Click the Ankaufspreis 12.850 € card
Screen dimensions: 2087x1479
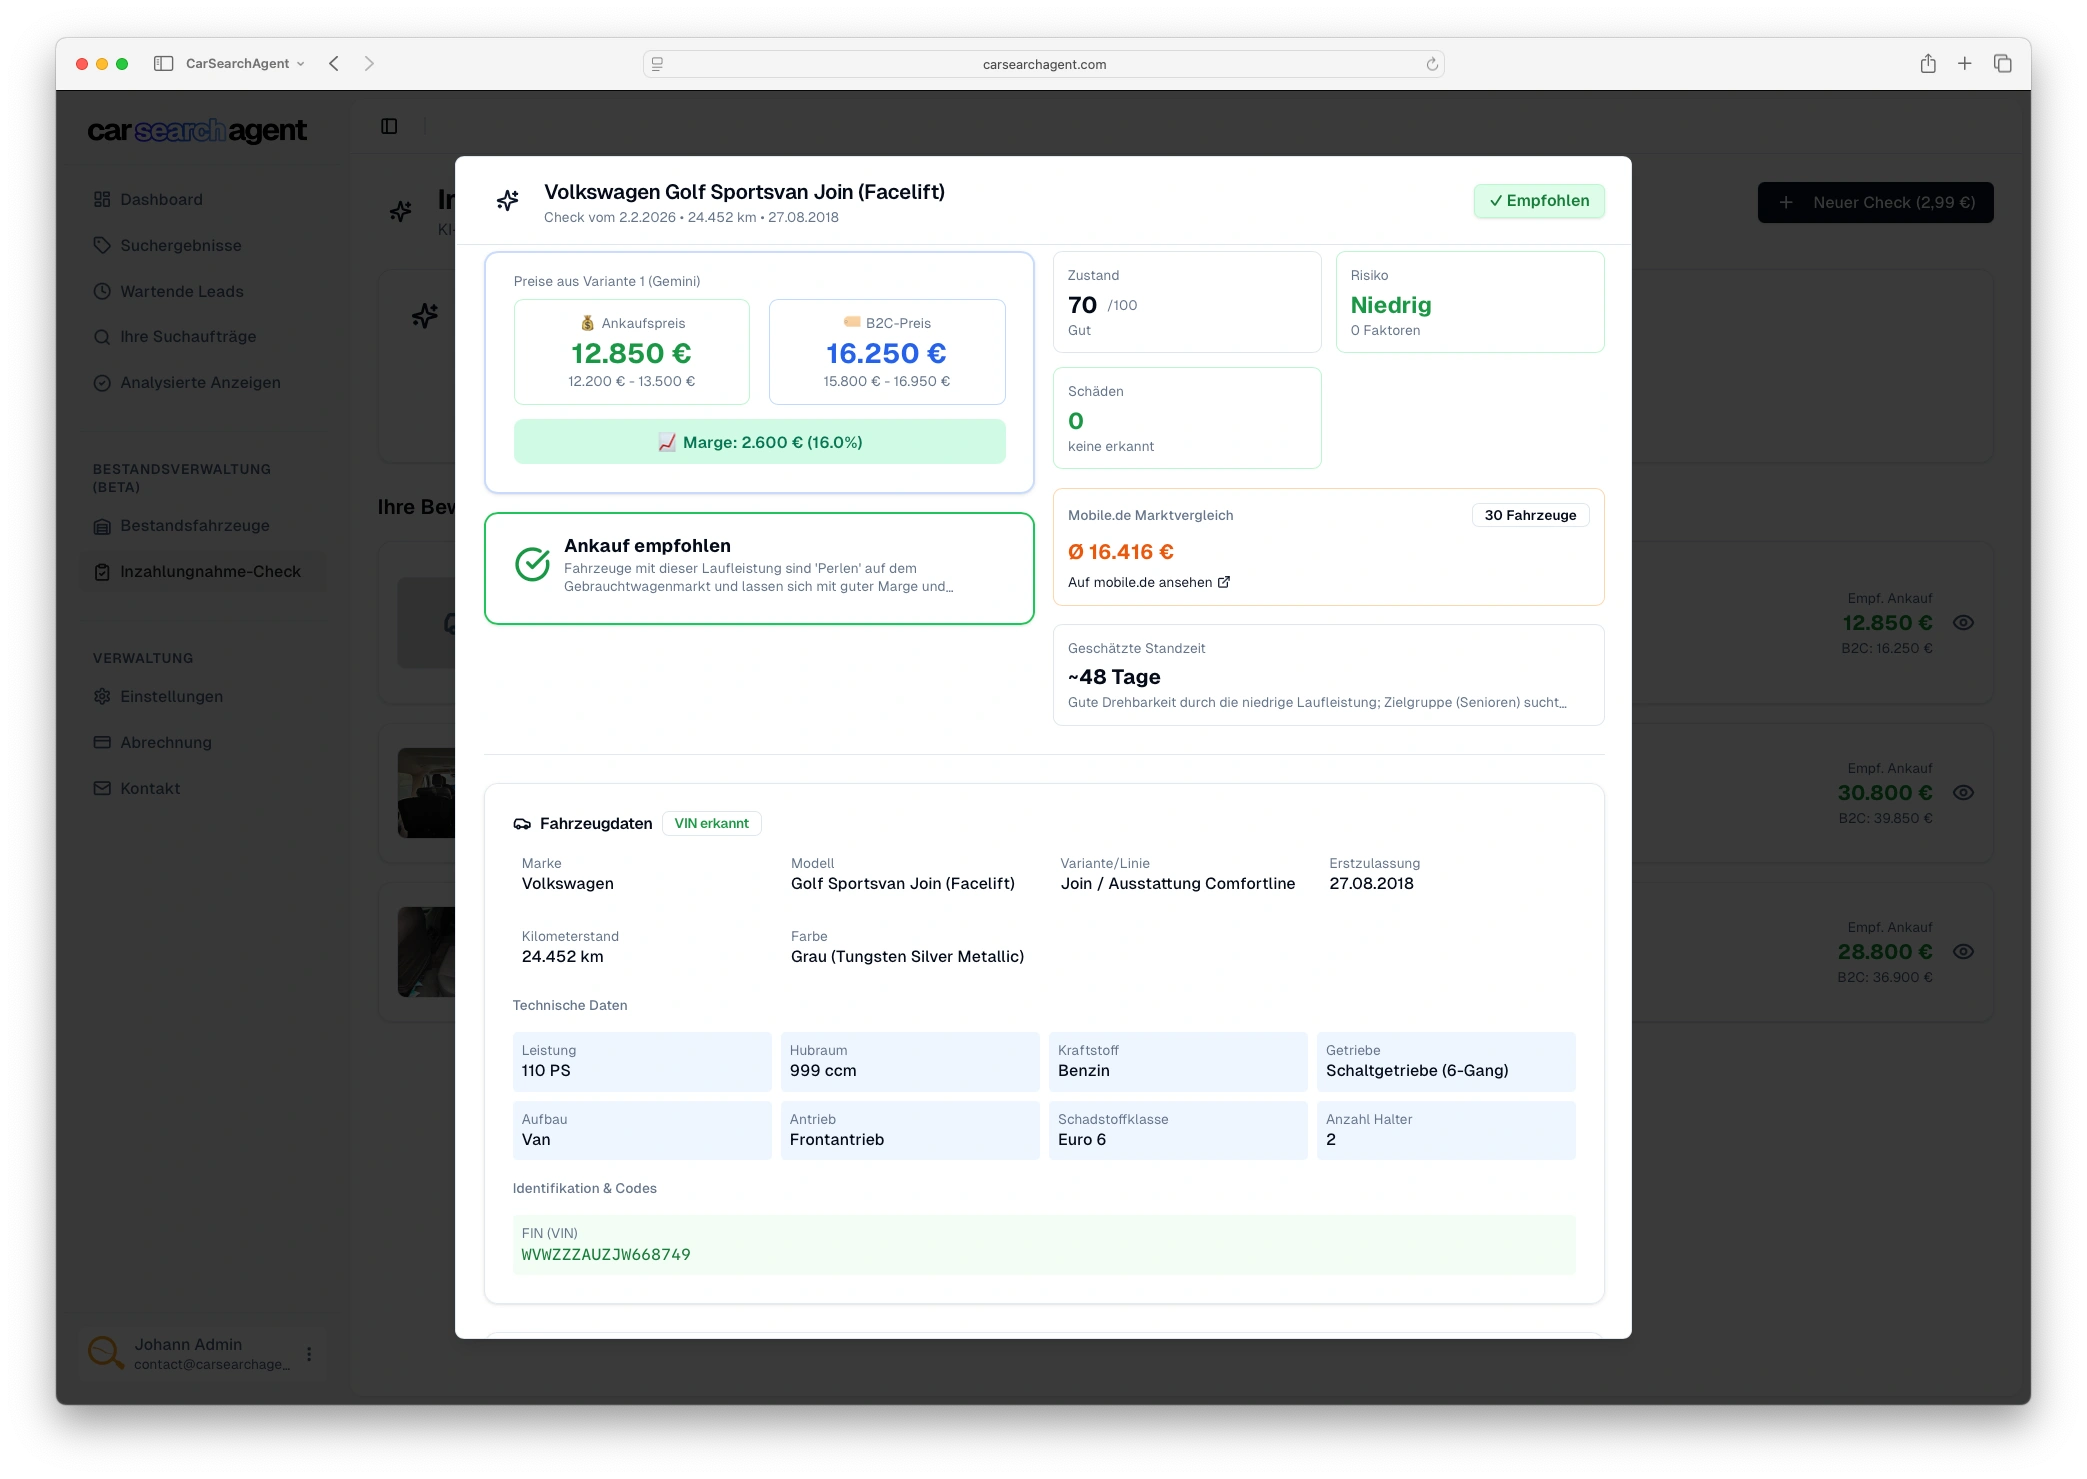tap(631, 352)
